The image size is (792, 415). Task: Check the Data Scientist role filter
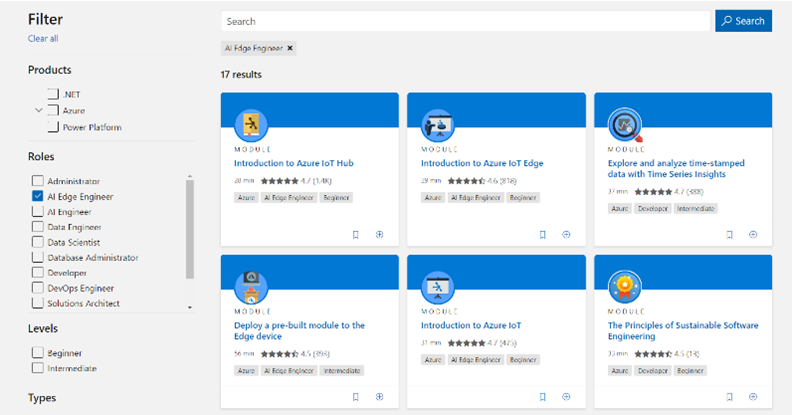pos(37,242)
